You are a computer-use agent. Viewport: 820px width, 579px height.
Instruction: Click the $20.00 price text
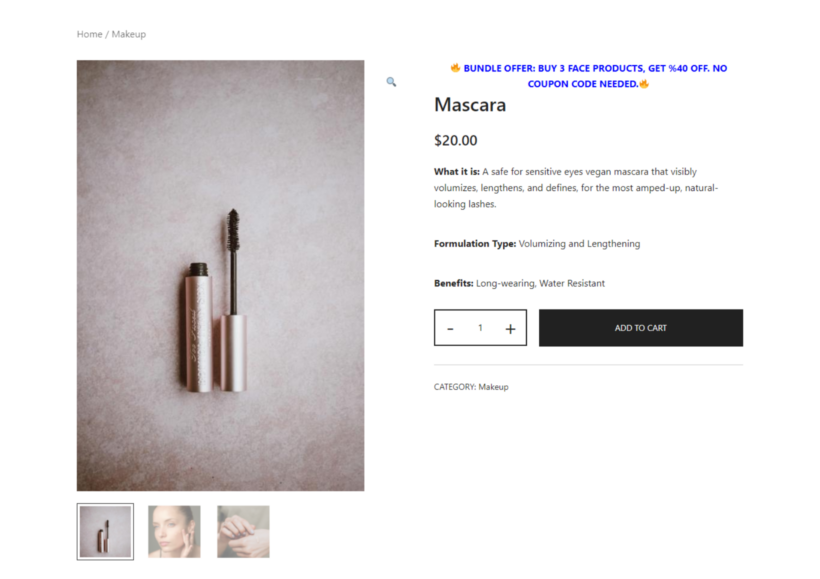pyautogui.click(x=456, y=140)
